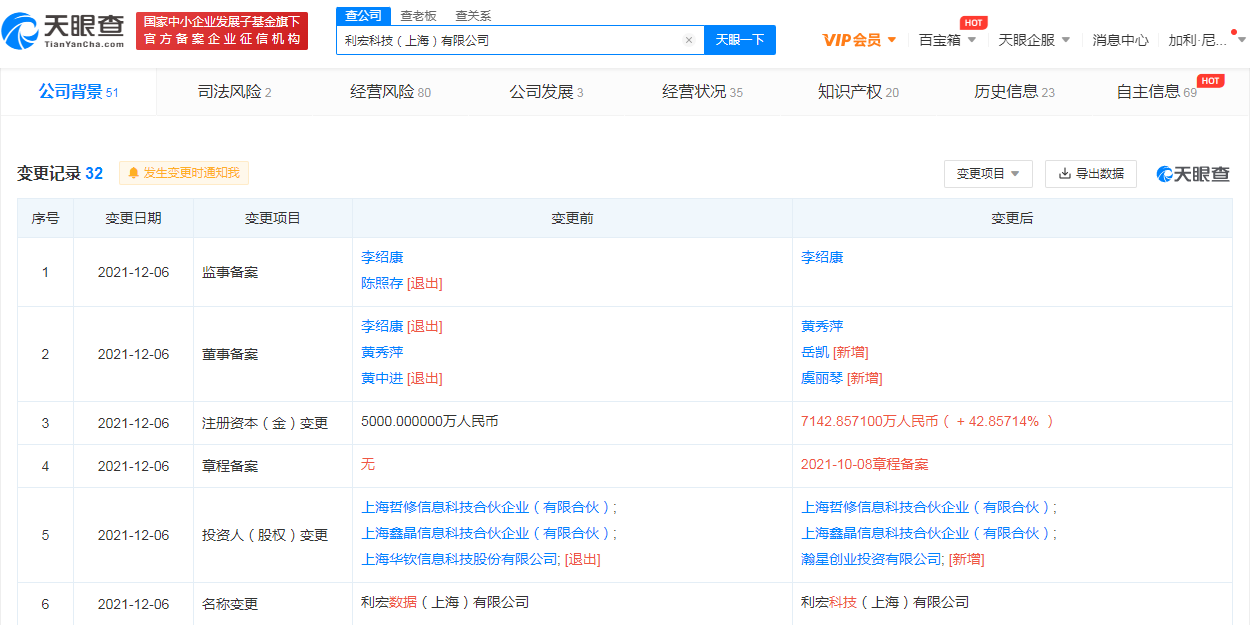Screen dimensions: 1250x625
Task: Clear the search box with the X icon
Action: click(688, 40)
